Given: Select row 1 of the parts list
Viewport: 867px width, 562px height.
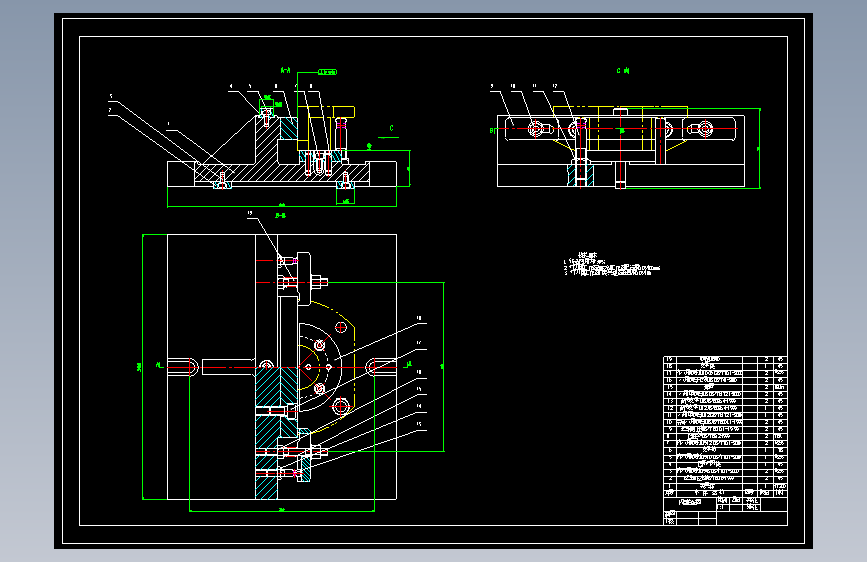Looking at the screenshot, I should click(x=725, y=486).
